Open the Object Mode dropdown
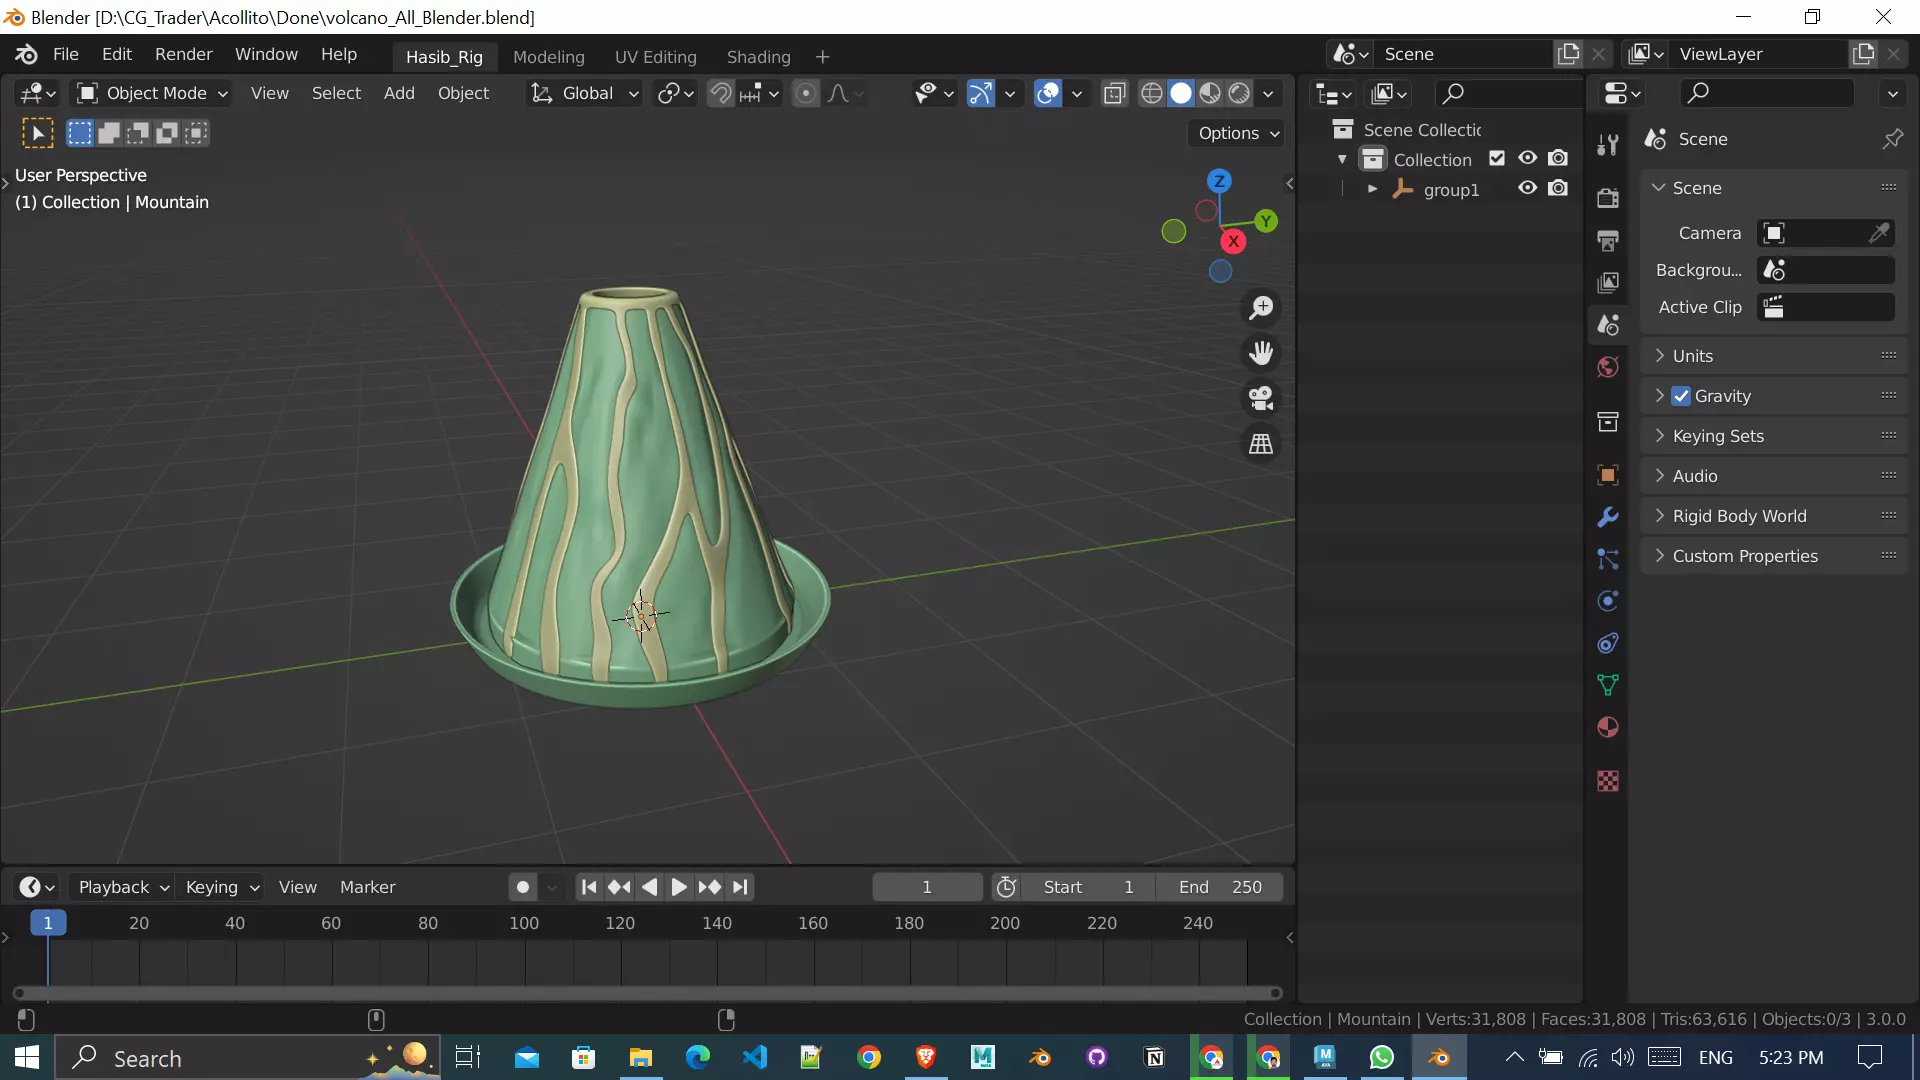1920x1080 pixels. click(x=153, y=93)
